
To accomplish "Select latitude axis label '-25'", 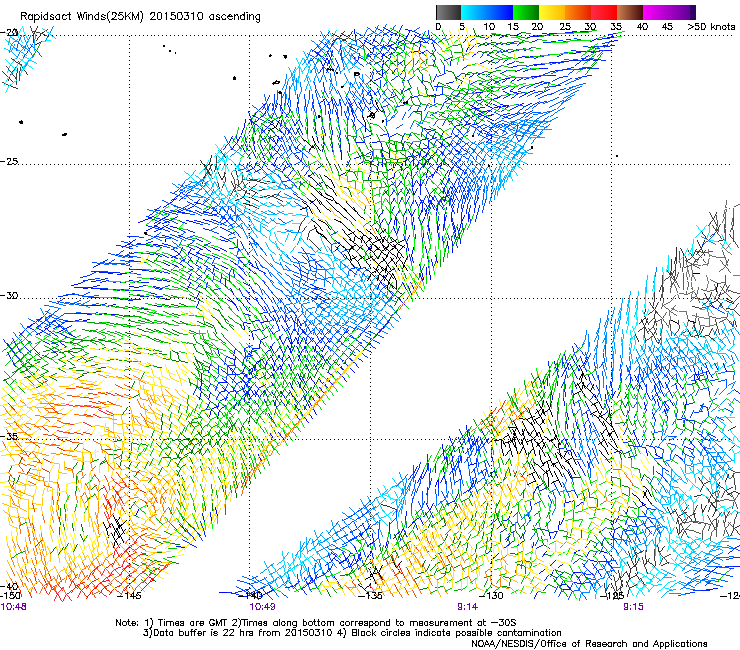I will point(9,161).
